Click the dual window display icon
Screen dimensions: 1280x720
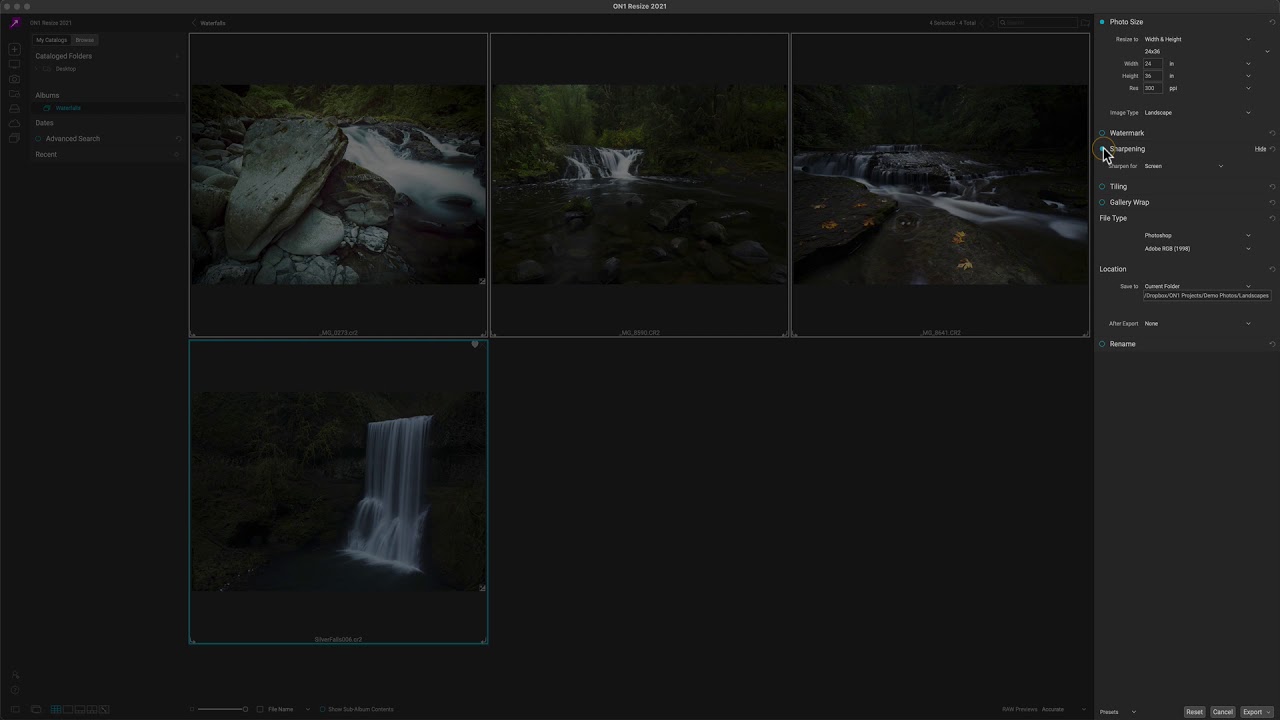click(36, 709)
